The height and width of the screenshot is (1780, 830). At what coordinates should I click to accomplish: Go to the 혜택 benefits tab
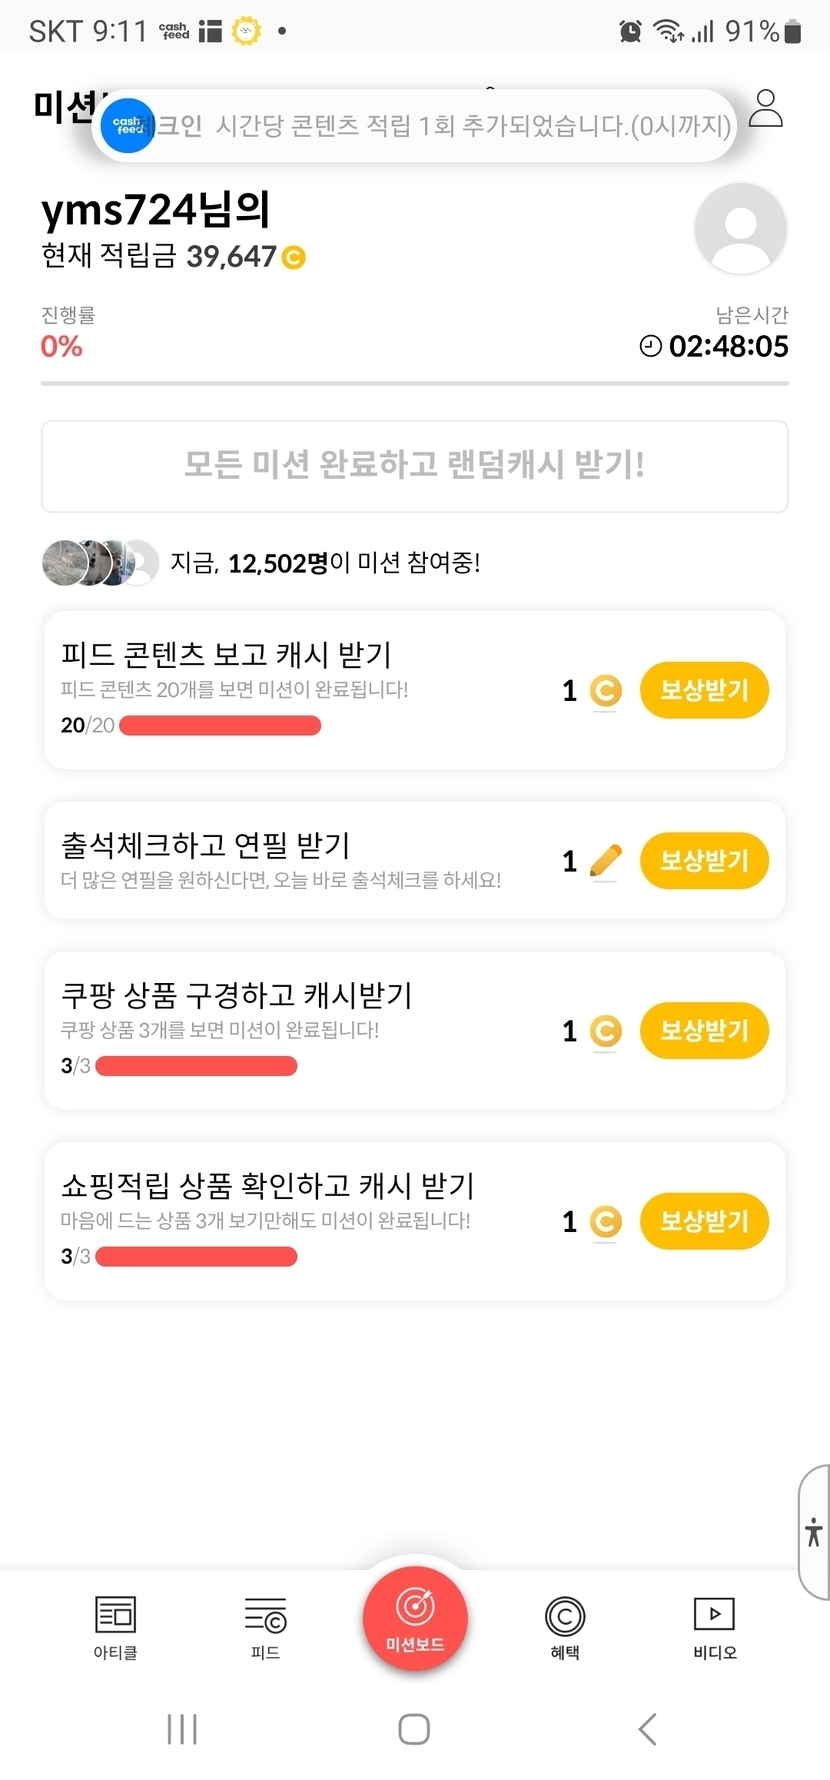coord(565,1627)
